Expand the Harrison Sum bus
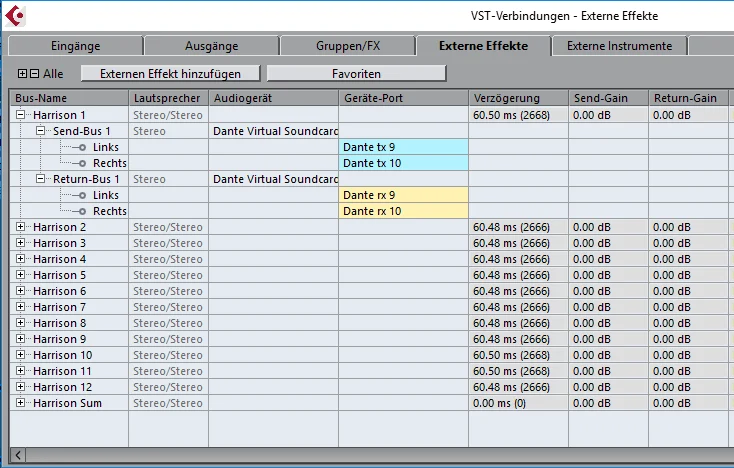The image size is (734, 468). point(21,402)
